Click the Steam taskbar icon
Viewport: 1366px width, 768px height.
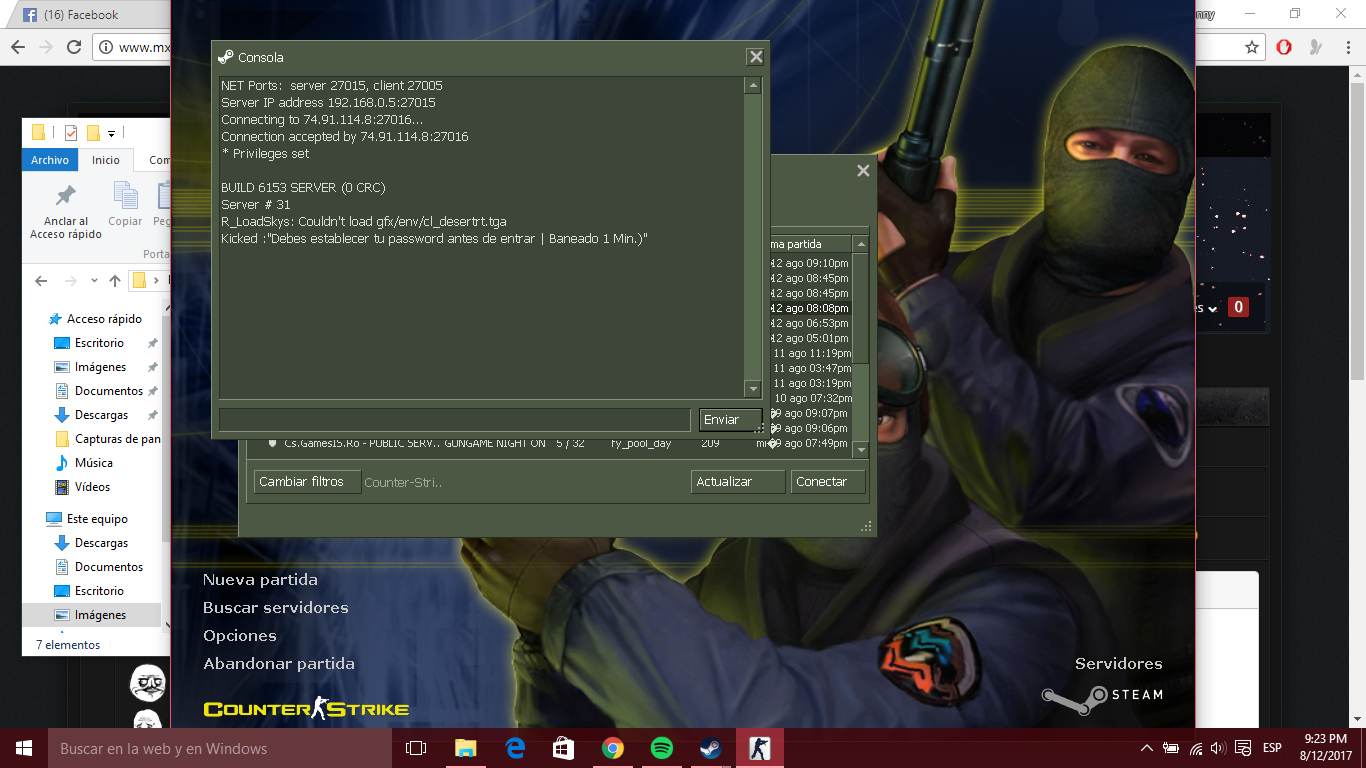click(711, 748)
